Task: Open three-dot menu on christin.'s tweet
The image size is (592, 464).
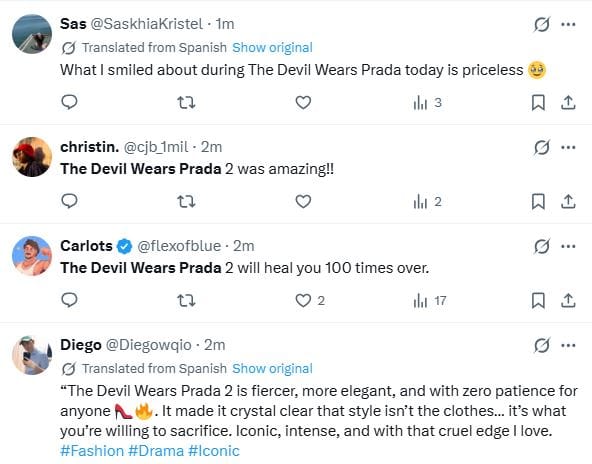Action: 568,147
